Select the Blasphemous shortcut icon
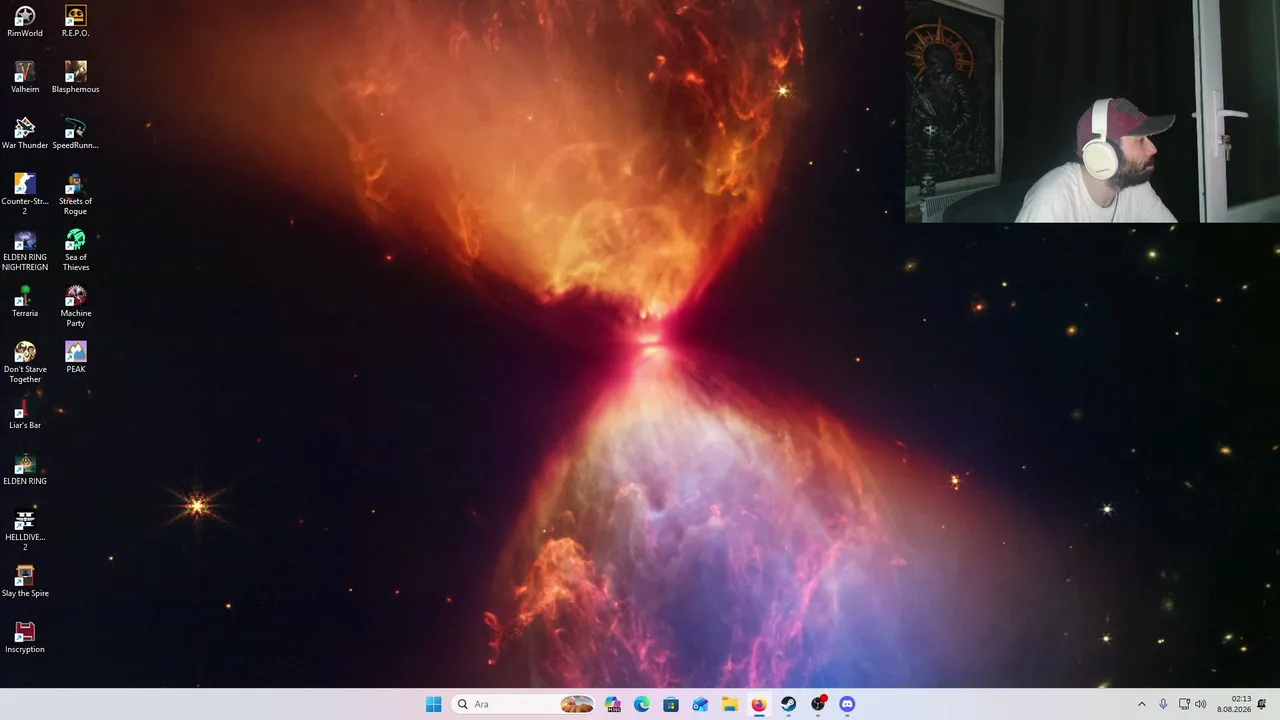Image resolution: width=1280 pixels, height=720 pixels. point(75,77)
